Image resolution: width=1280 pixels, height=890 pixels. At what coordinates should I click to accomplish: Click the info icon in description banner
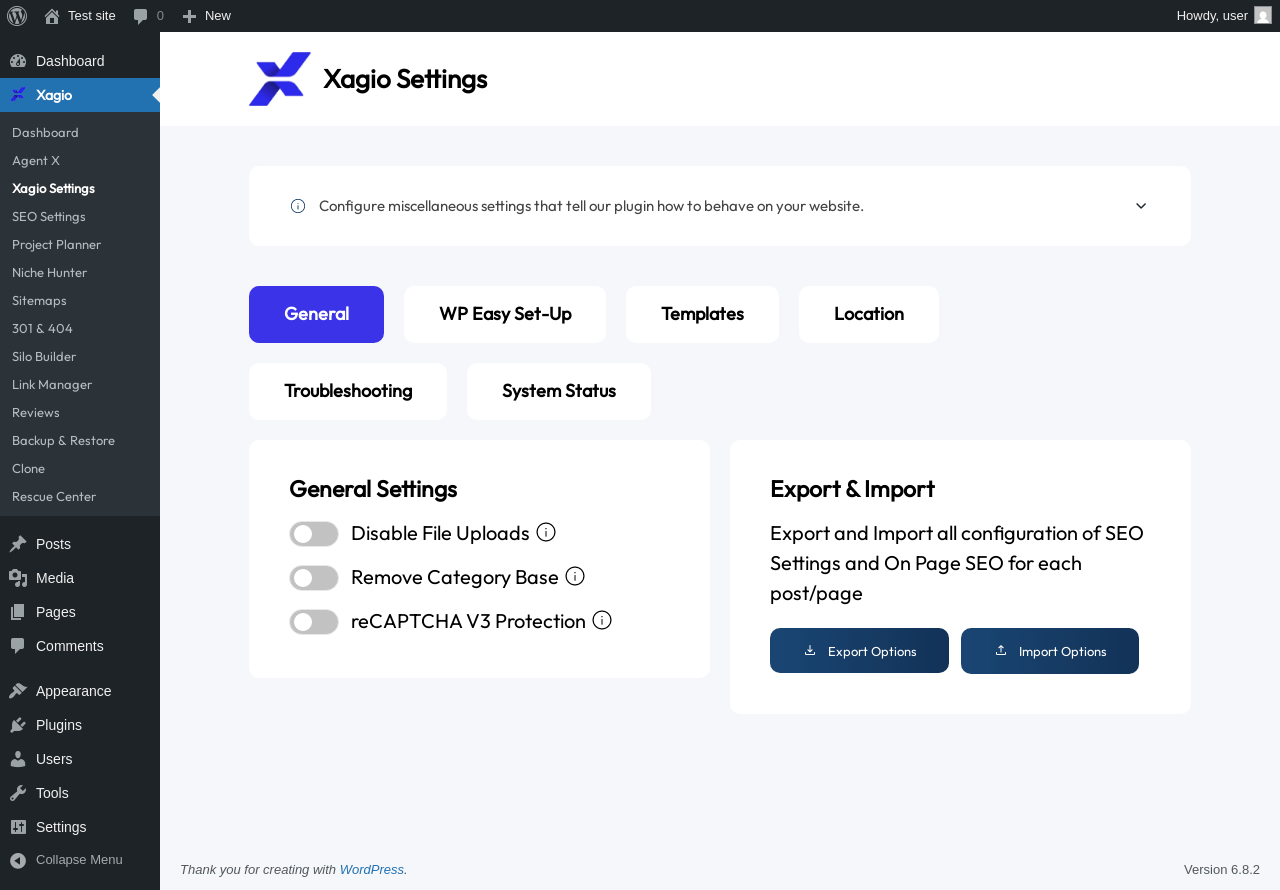point(298,206)
